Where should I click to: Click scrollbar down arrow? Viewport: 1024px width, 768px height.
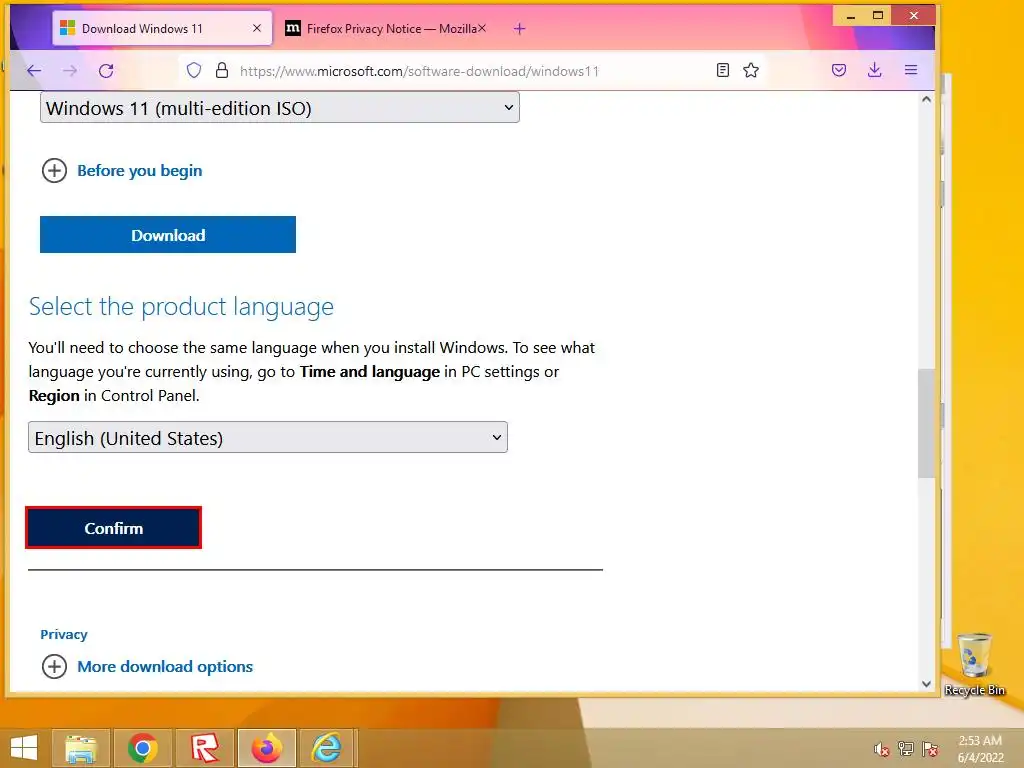[926, 684]
